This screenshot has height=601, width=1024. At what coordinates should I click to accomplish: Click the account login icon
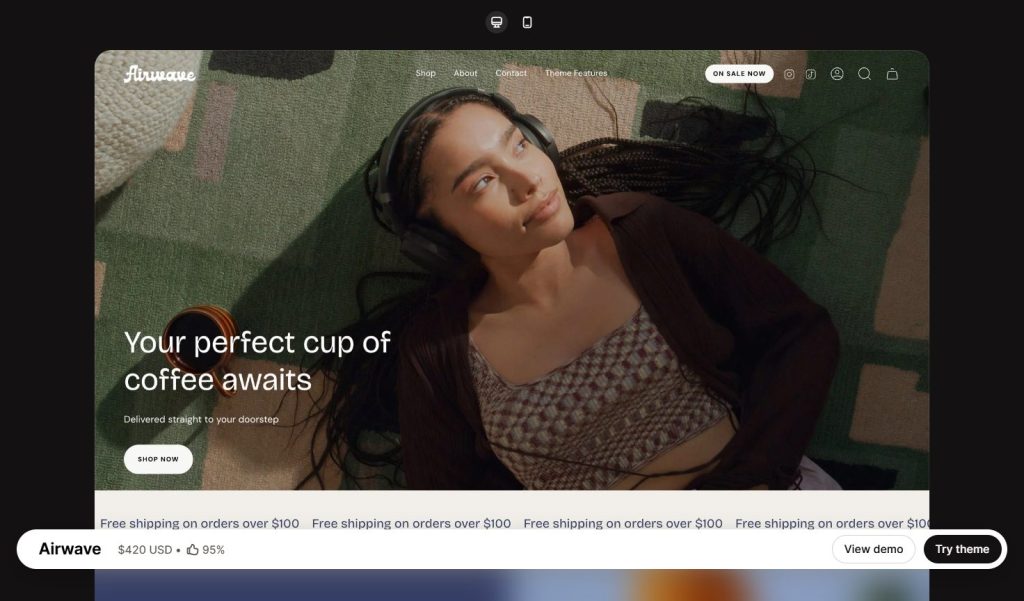837,73
